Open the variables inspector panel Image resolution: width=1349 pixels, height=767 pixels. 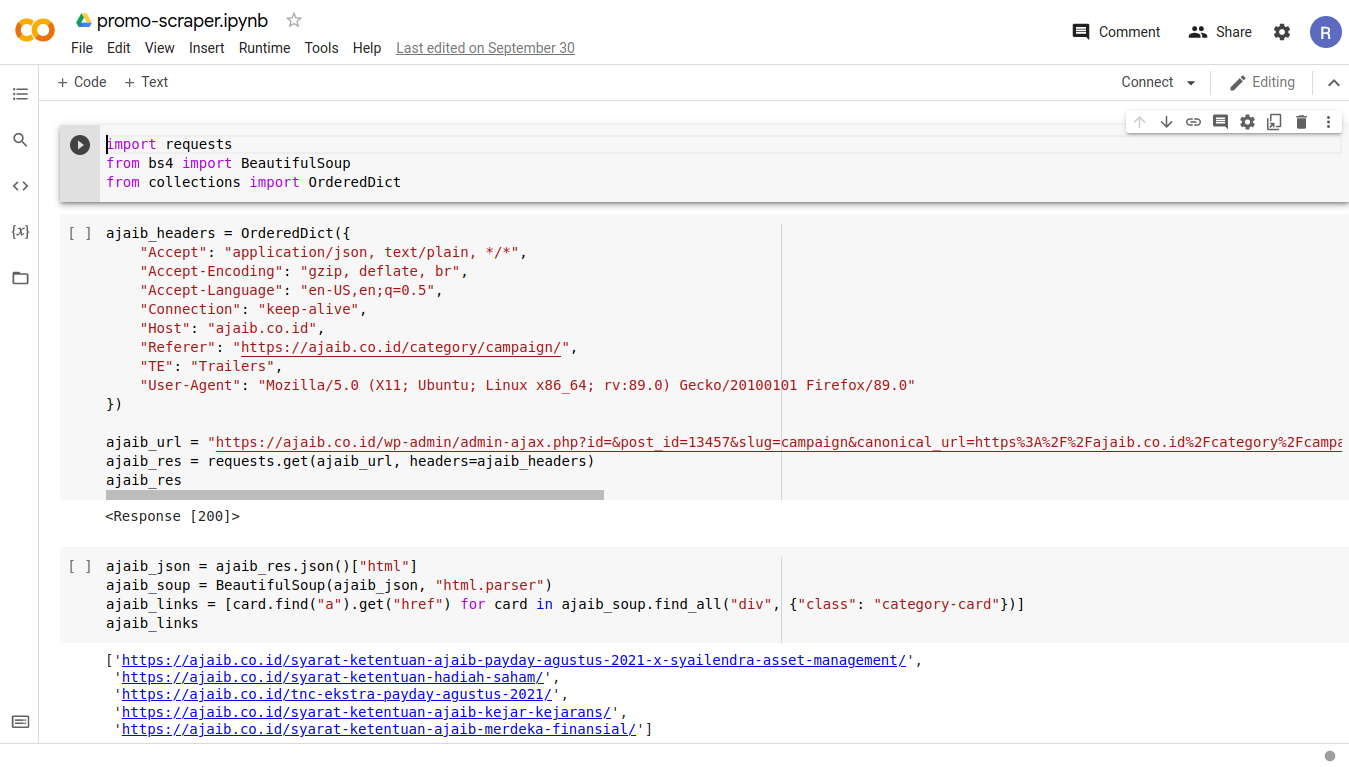(20, 232)
